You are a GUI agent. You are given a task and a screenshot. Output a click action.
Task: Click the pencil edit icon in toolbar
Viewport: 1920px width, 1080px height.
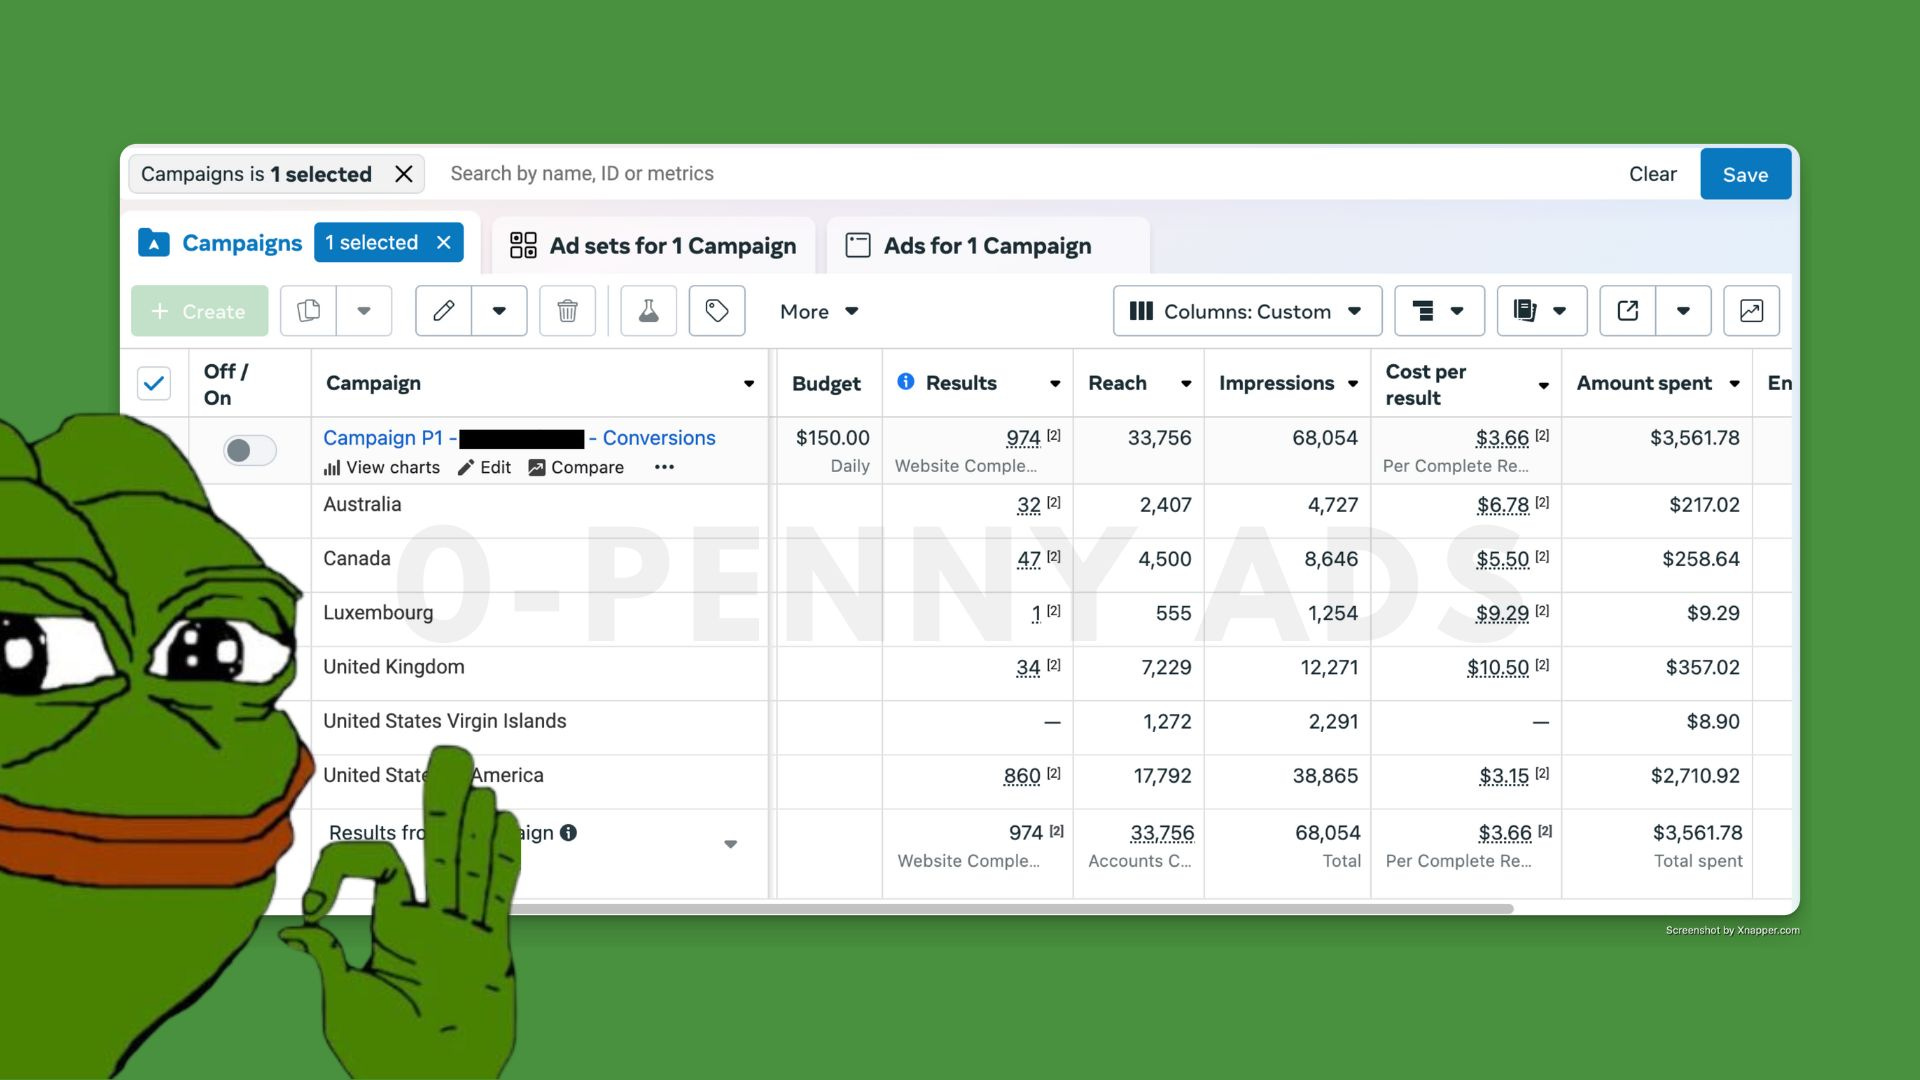click(x=443, y=311)
